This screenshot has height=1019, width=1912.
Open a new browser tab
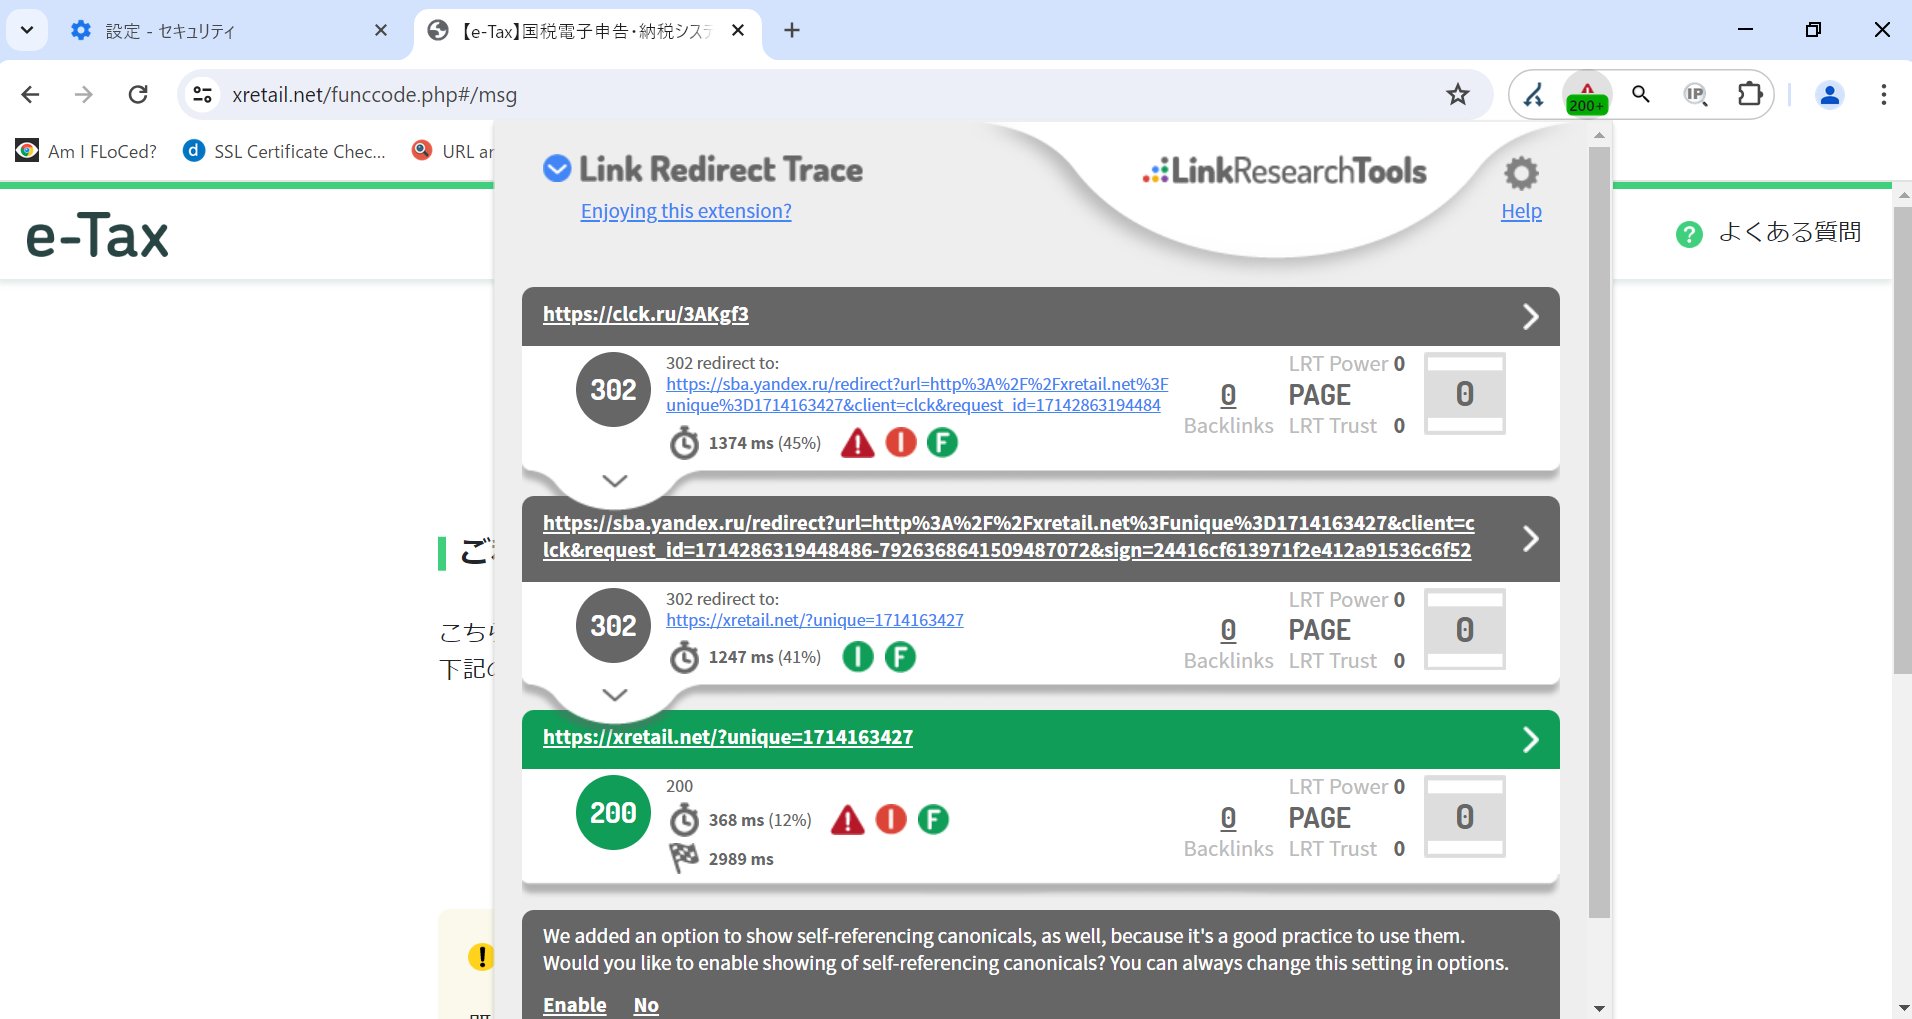(x=792, y=30)
